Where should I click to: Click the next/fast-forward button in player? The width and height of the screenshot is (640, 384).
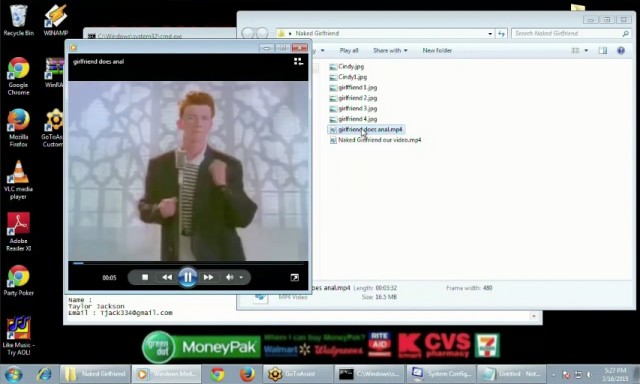[x=209, y=277]
